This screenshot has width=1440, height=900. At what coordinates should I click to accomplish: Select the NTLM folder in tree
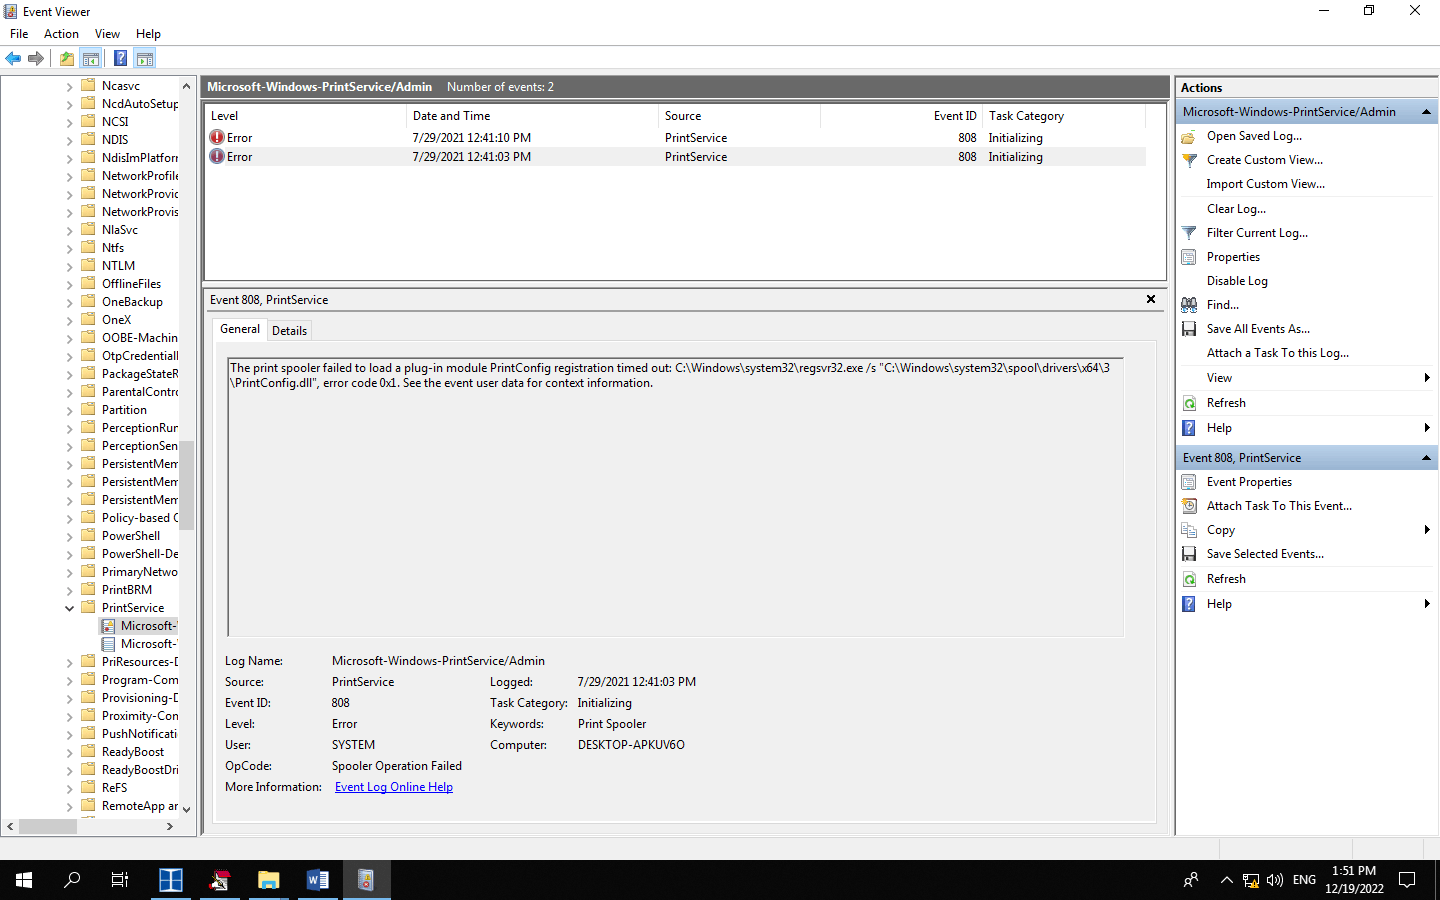118,266
